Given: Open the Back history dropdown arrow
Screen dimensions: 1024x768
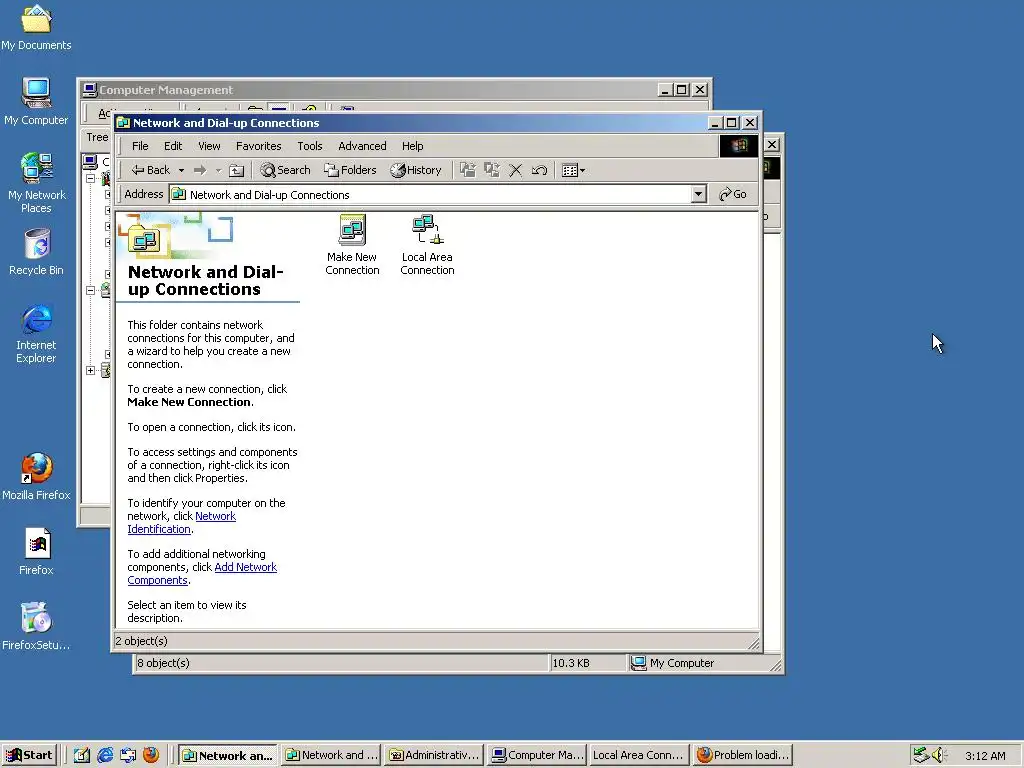Looking at the screenshot, I should [x=182, y=170].
